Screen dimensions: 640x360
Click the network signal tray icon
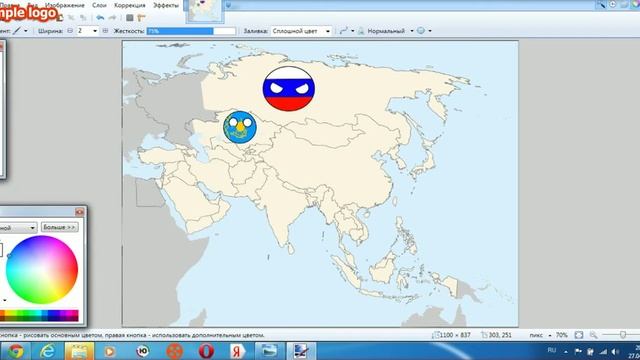coord(603,351)
